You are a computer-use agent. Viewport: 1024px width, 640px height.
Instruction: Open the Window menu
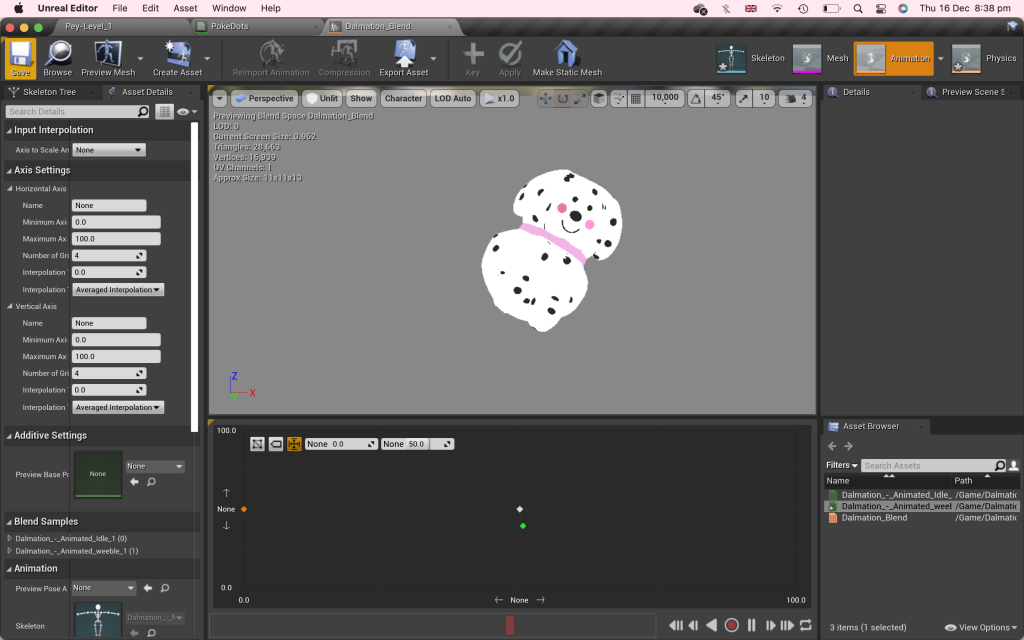click(229, 8)
